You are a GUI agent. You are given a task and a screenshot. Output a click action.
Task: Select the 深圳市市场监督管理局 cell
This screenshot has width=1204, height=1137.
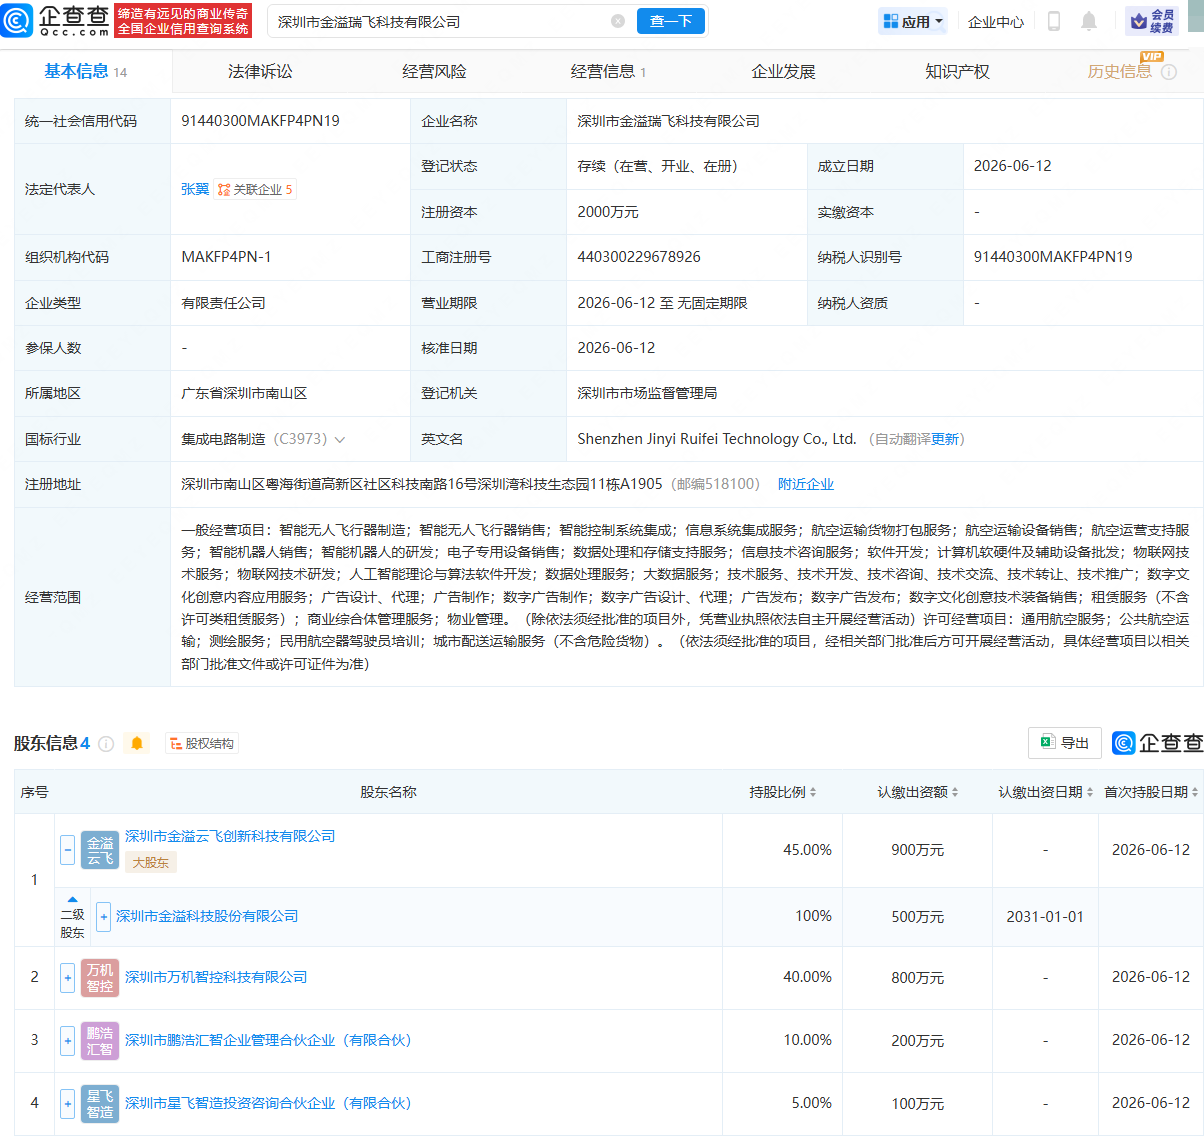click(x=647, y=393)
